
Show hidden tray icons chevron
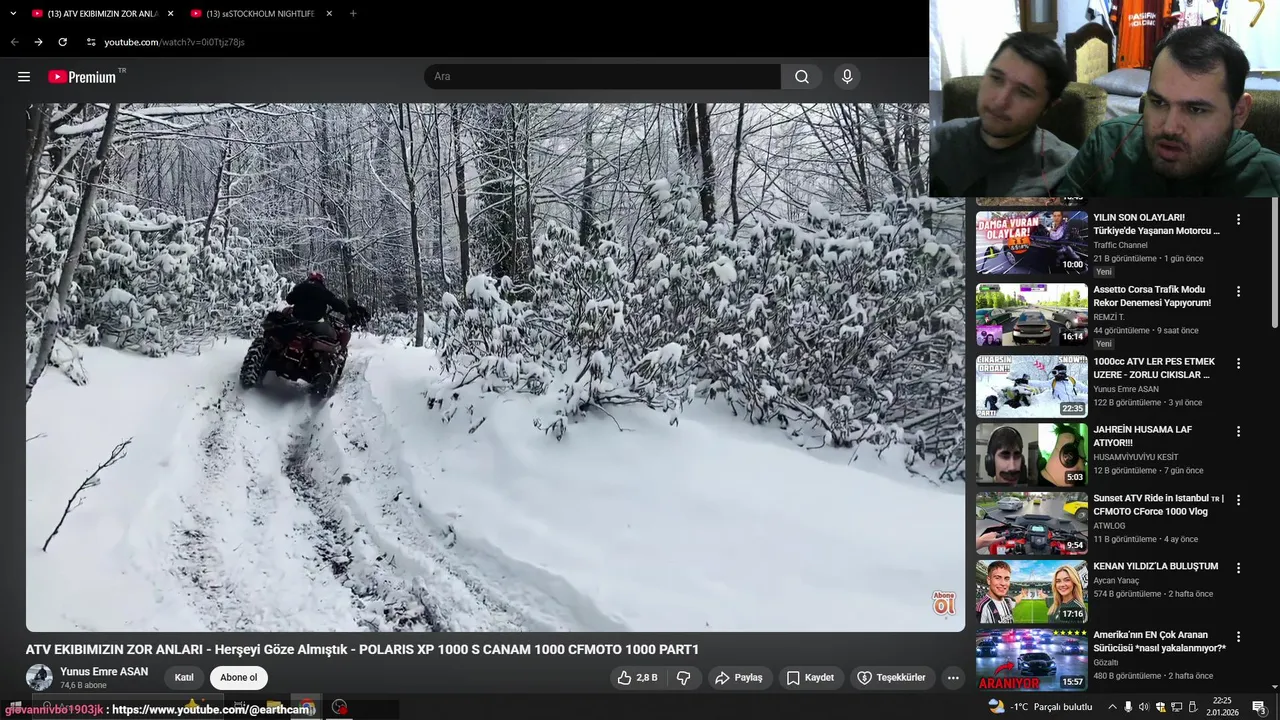click(1111, 707)
